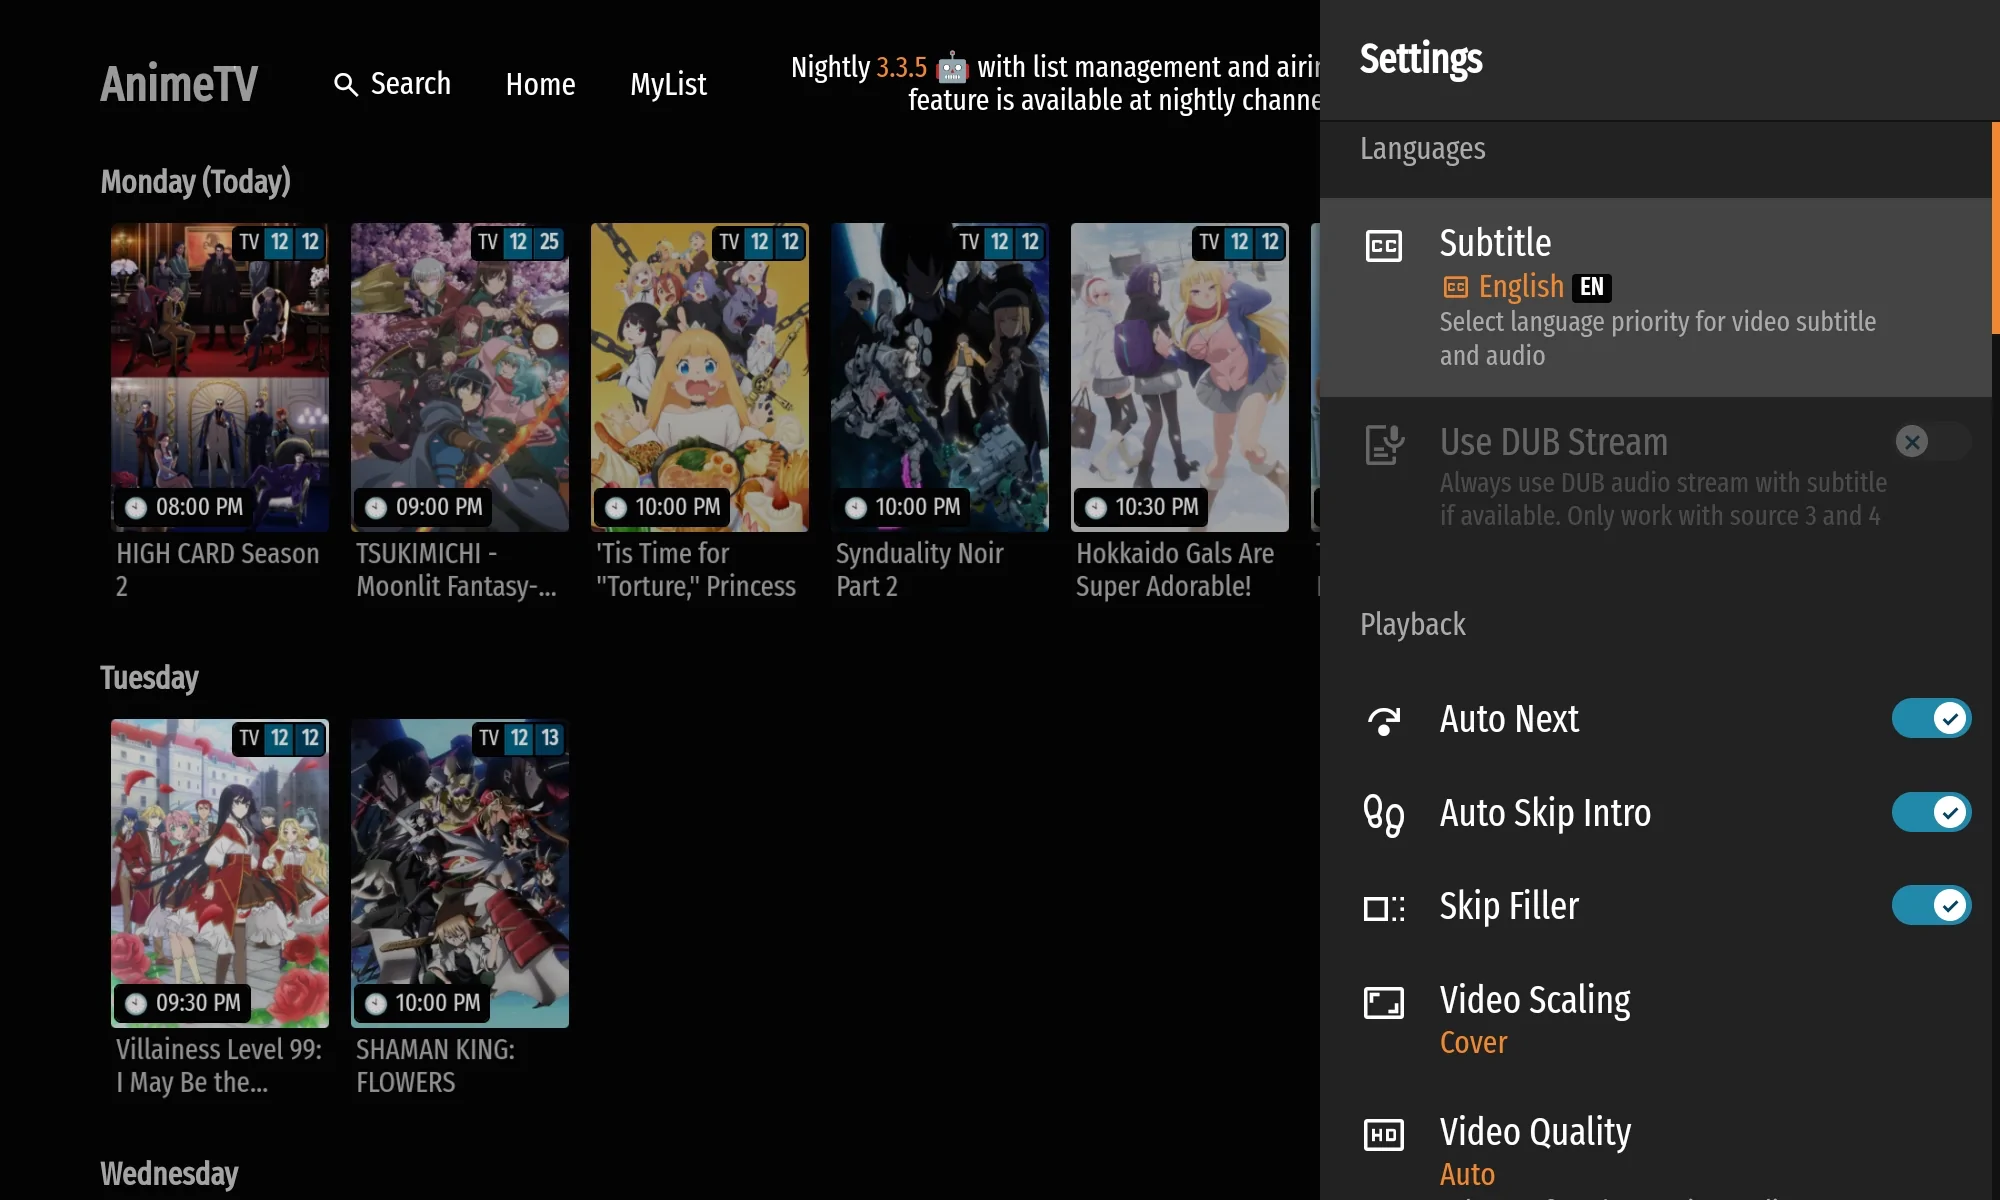Click the Monday (Today) heading
The height and width of the screenshot is (1200, 2000).
(196, 182)
